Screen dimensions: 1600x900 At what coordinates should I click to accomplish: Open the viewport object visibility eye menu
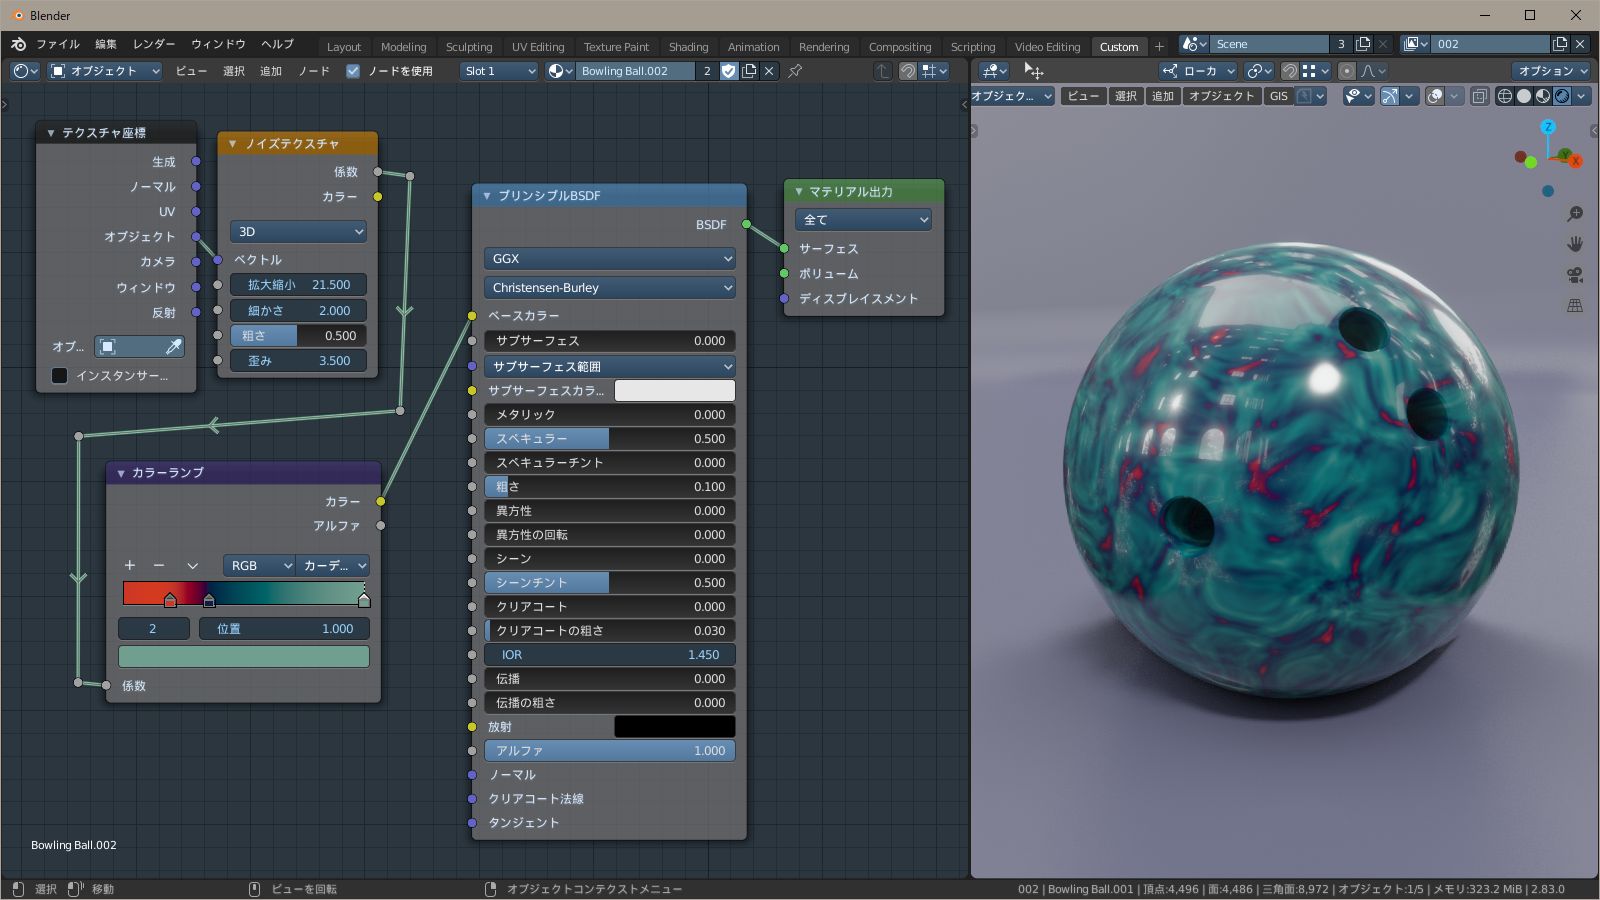[1357, 96]
